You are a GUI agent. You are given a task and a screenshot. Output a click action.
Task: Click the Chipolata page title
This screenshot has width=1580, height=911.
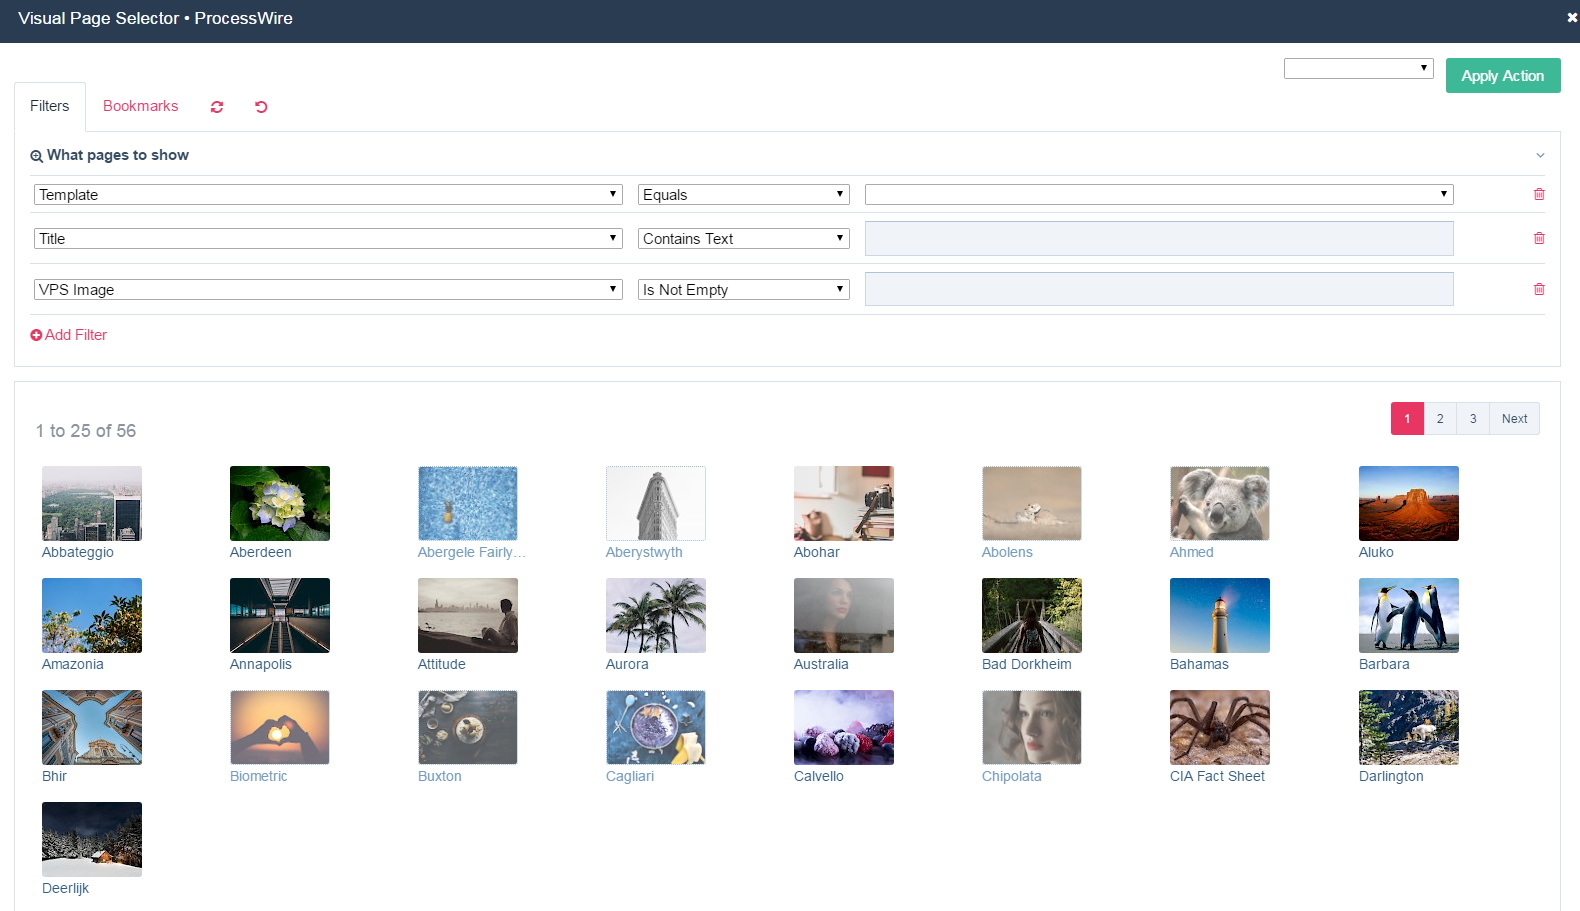point(1012,776)
